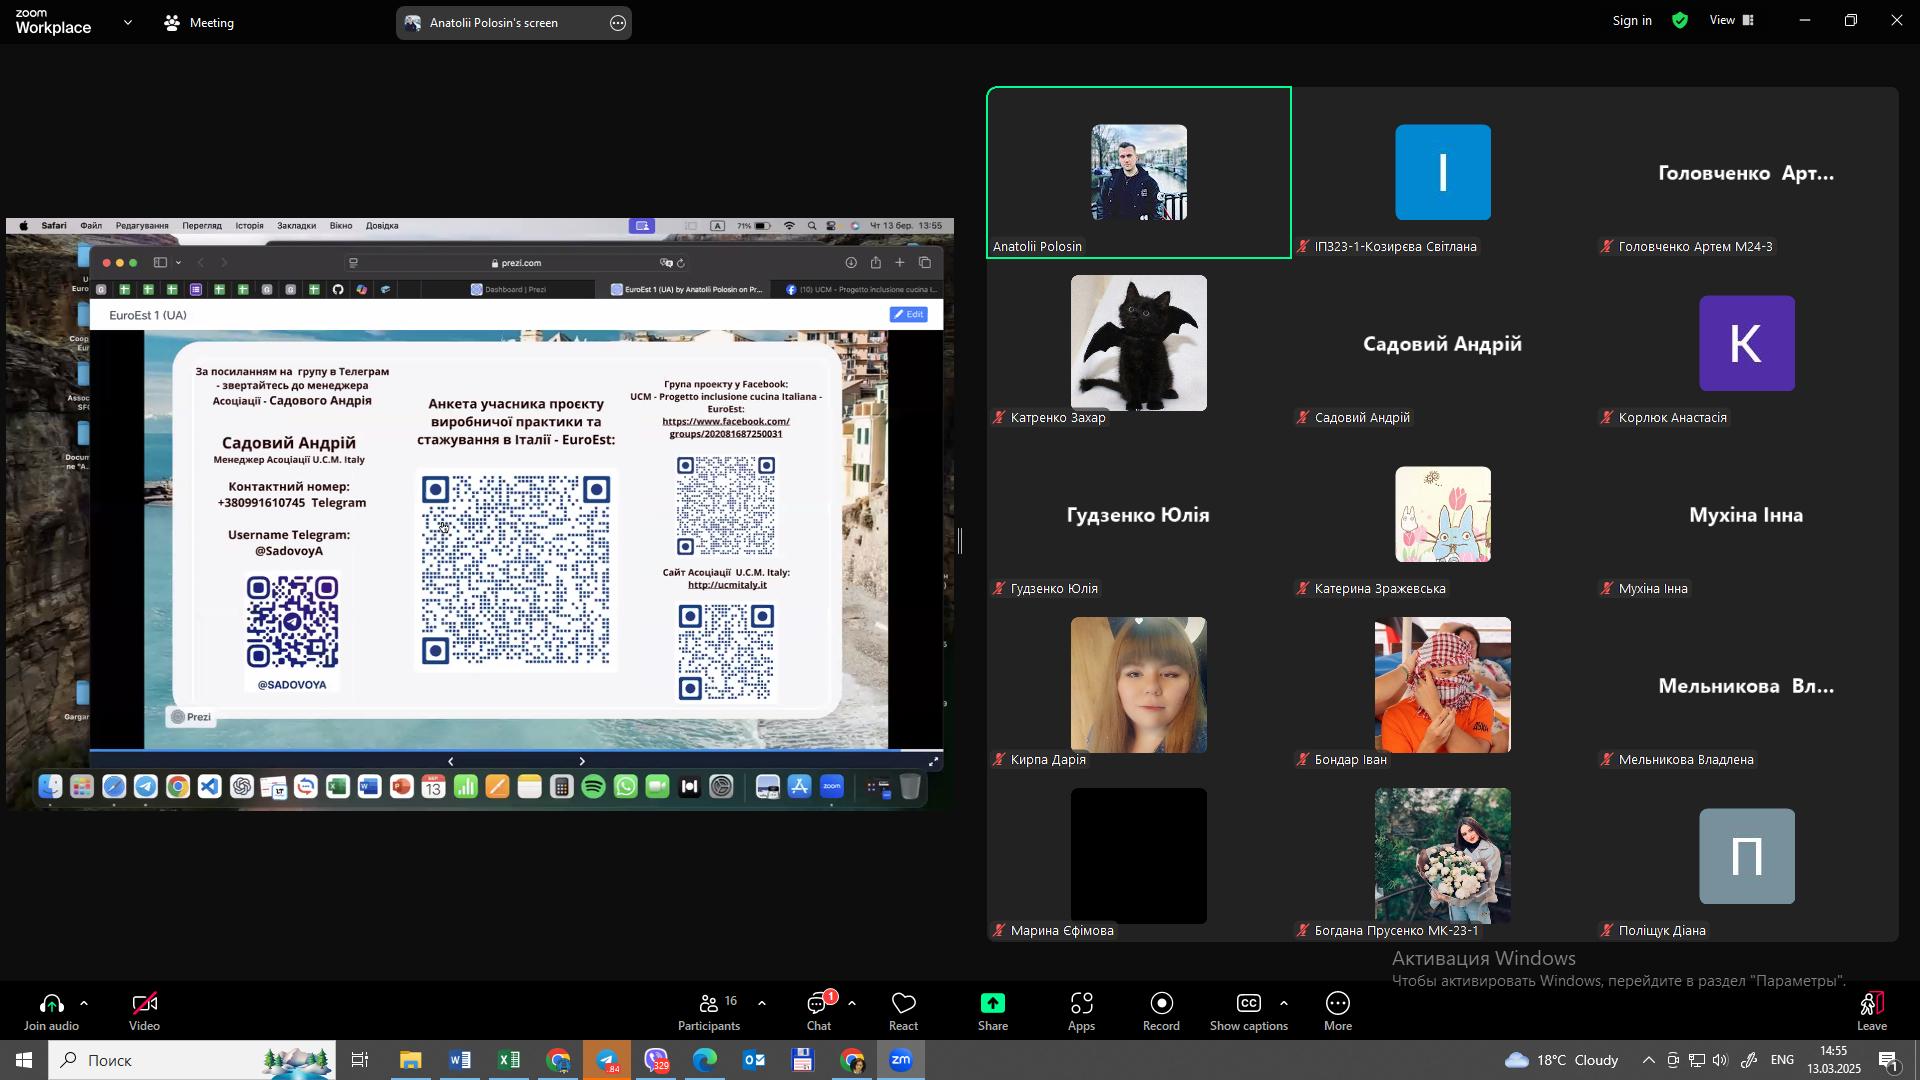The height and width of the screenshot is (1080, 1920).
Task: Click the 18°C Cloudy weather widget
Action: click(1561, 1060)
